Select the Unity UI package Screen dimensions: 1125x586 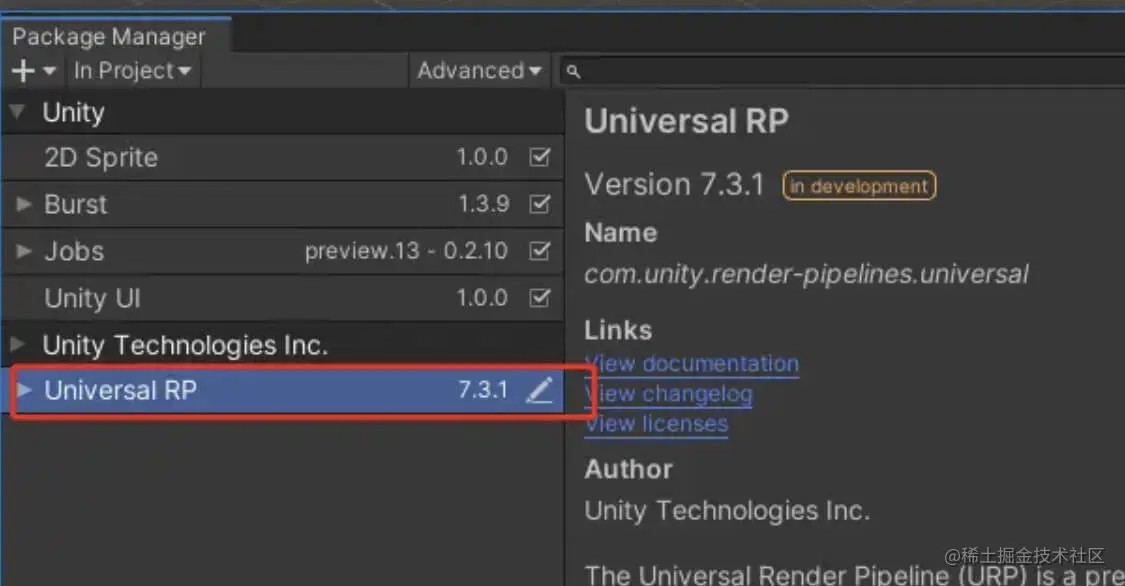point(92,298)
